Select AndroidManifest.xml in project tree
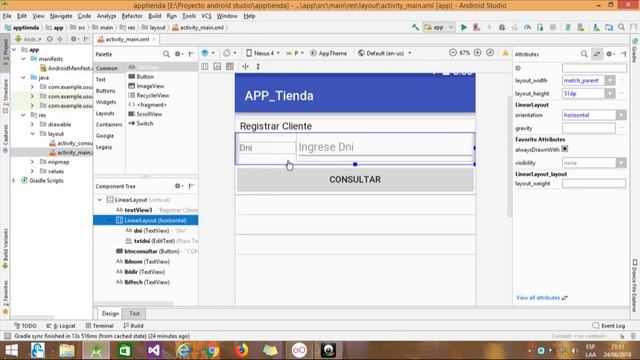Screen dimensions: 640x360 click(66, 68)
